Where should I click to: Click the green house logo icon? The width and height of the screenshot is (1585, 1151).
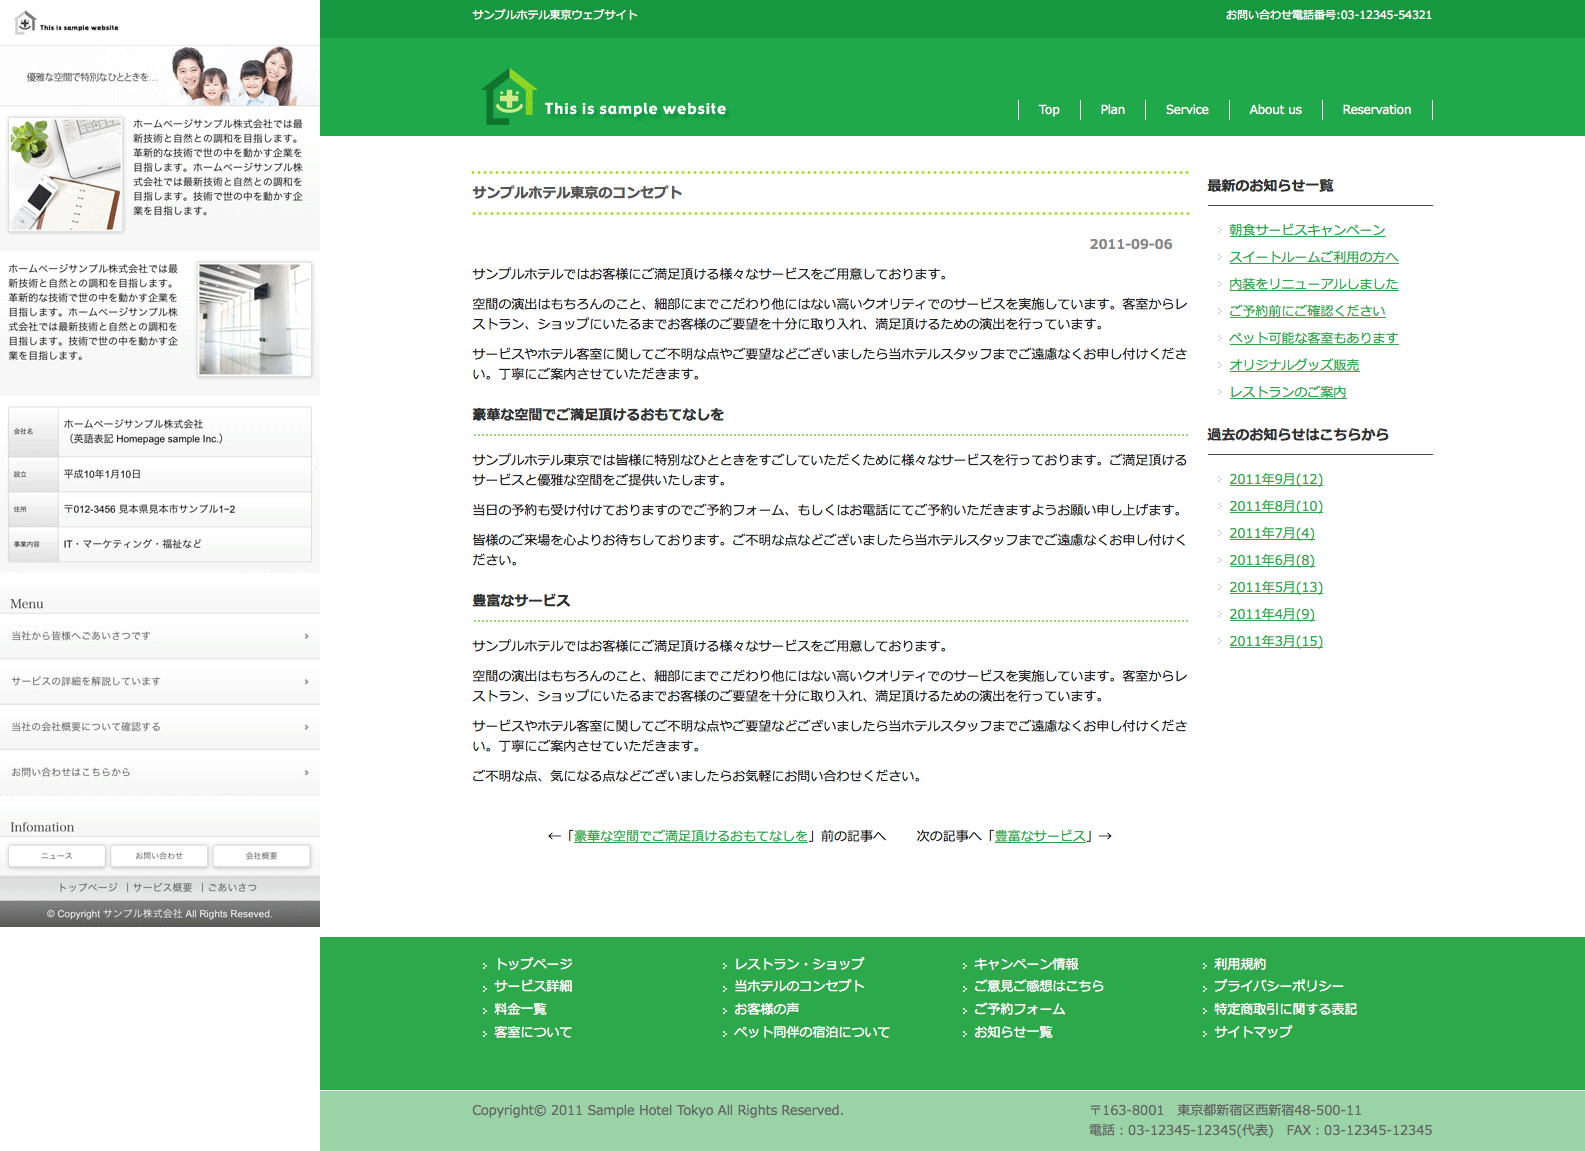click(509, 97)
